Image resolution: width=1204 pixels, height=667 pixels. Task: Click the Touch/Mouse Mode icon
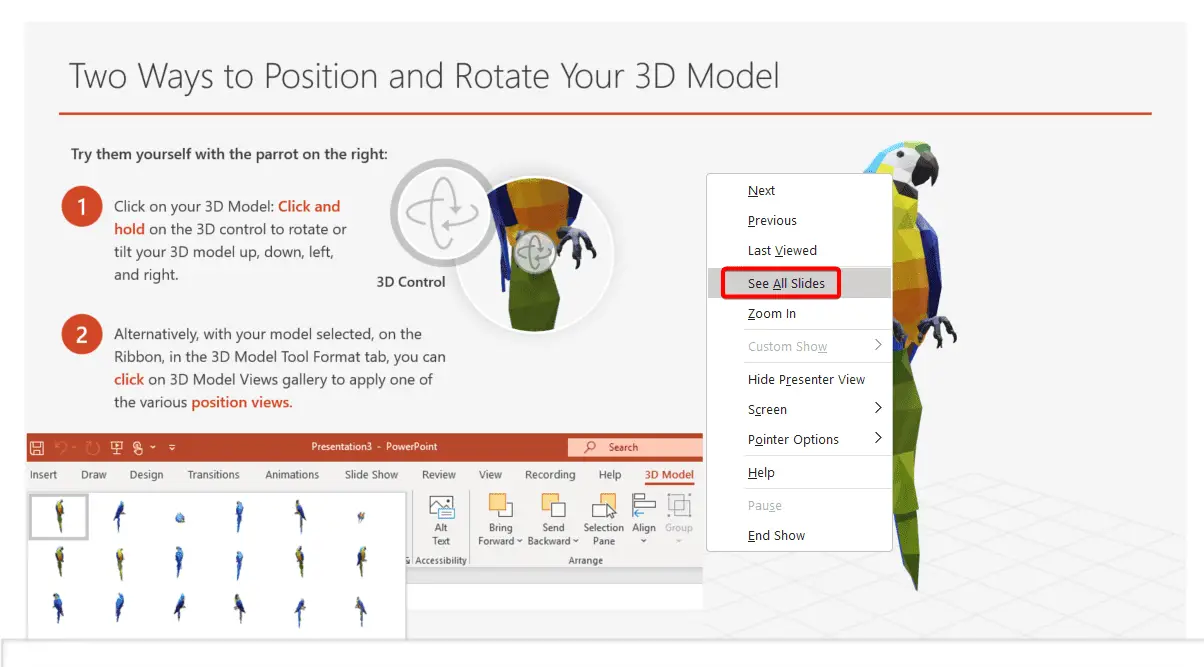(139, 447)
